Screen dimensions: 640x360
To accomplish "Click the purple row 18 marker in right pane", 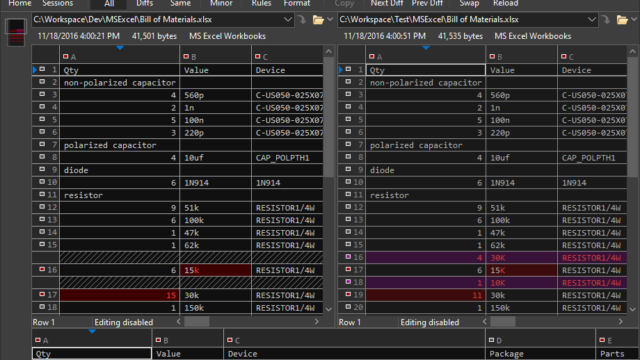I will pyautogui.click(x=348, y=282).
